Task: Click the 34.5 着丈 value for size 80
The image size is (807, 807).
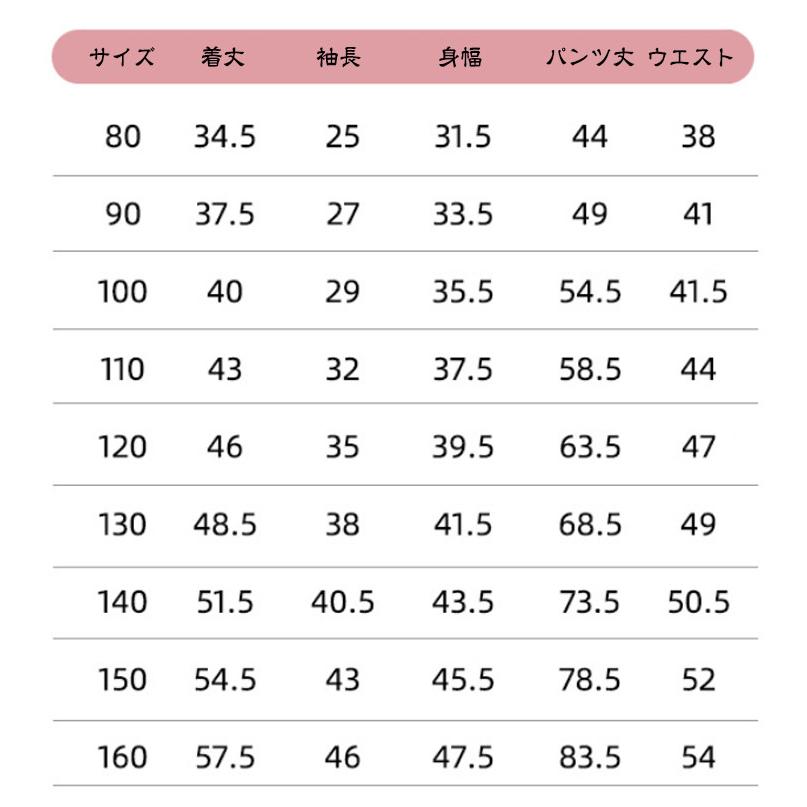Action: pyautogui.click(x=225, y=137)
